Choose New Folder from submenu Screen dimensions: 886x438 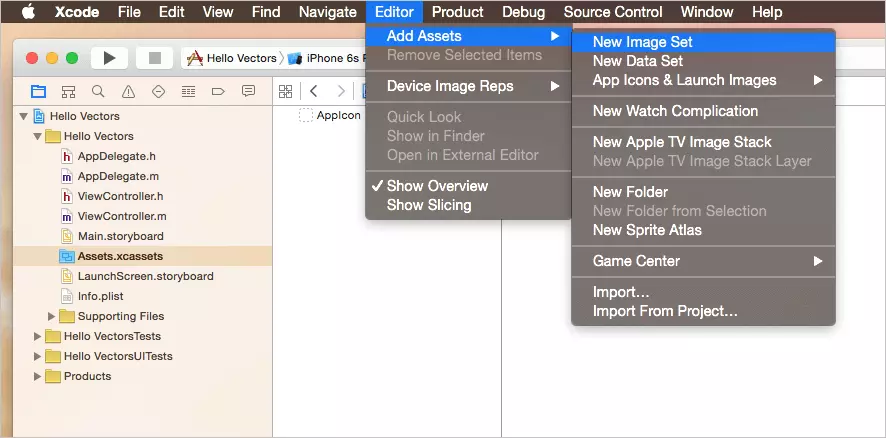point(703,192)
